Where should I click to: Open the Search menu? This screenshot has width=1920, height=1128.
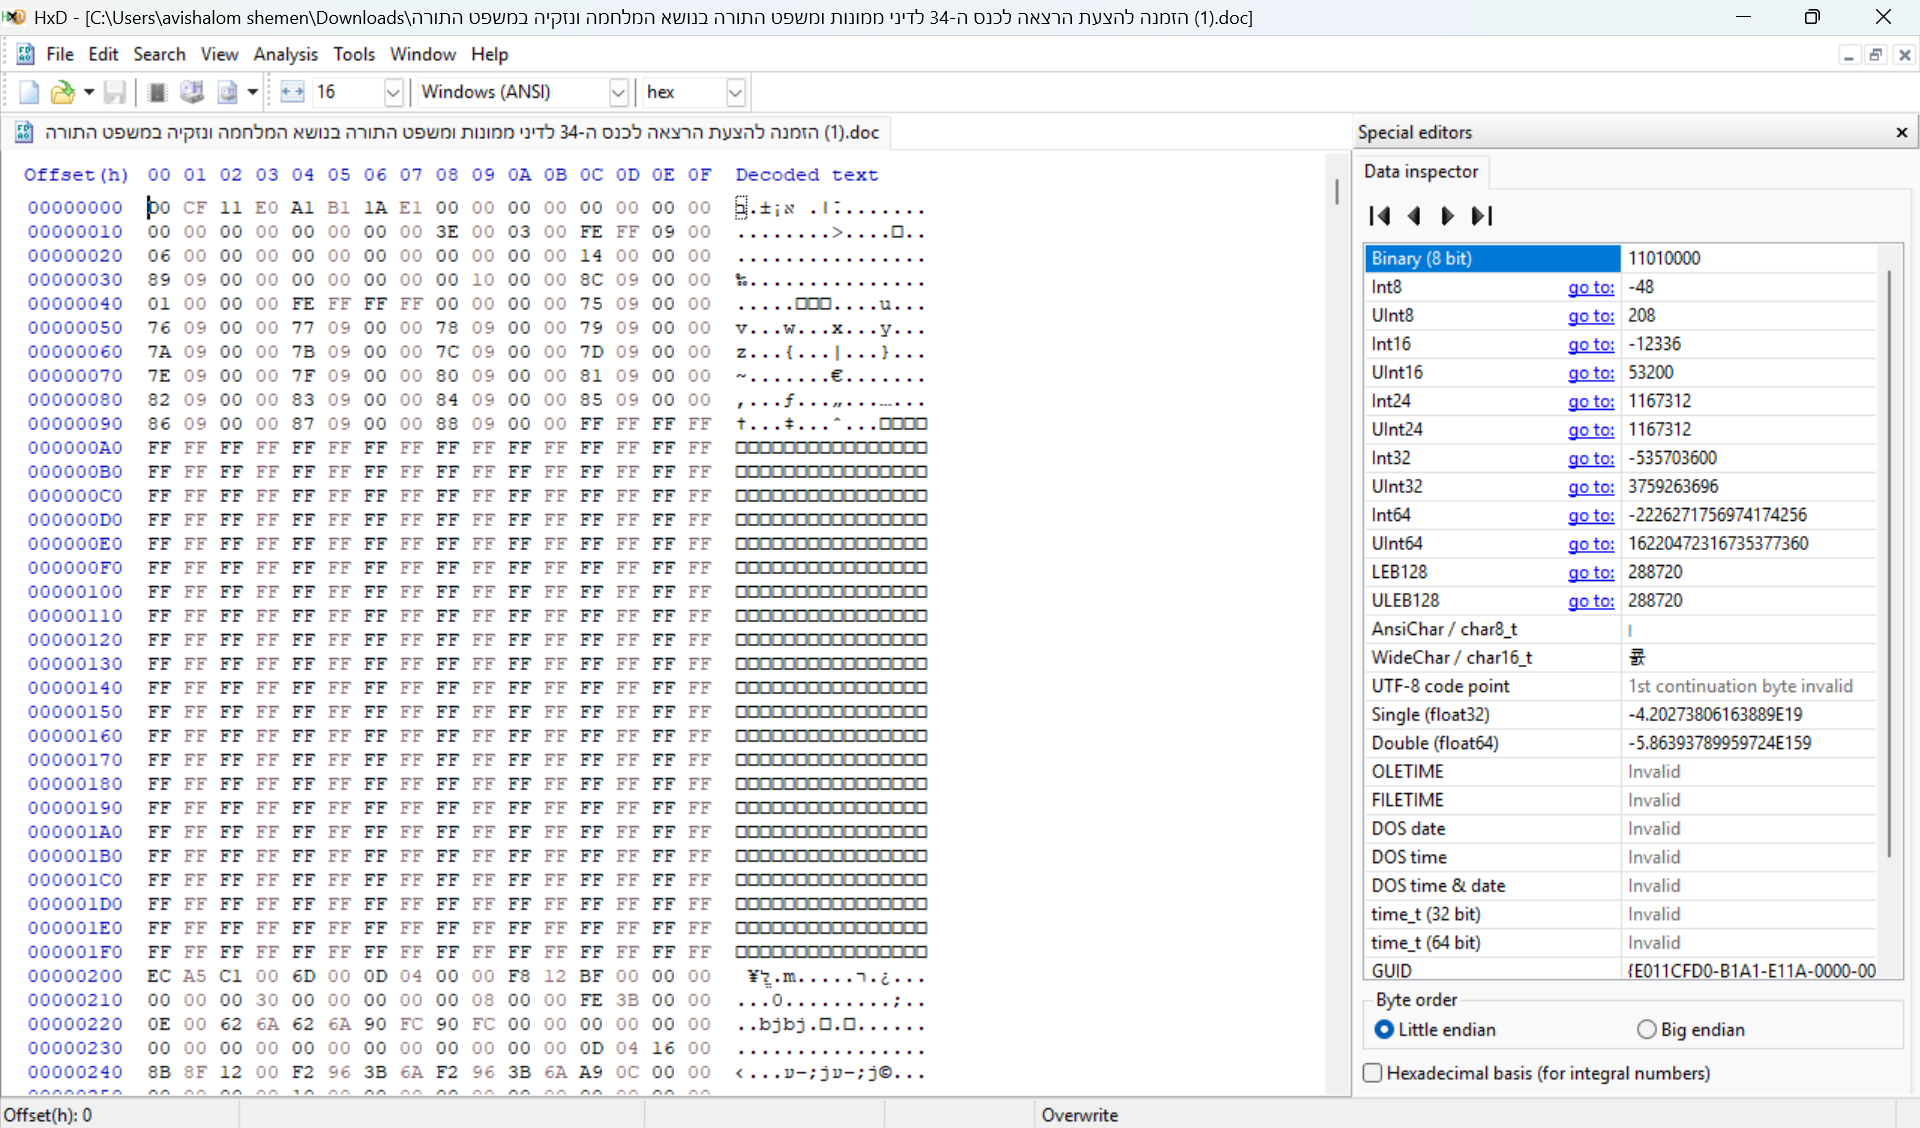point(159,54)
